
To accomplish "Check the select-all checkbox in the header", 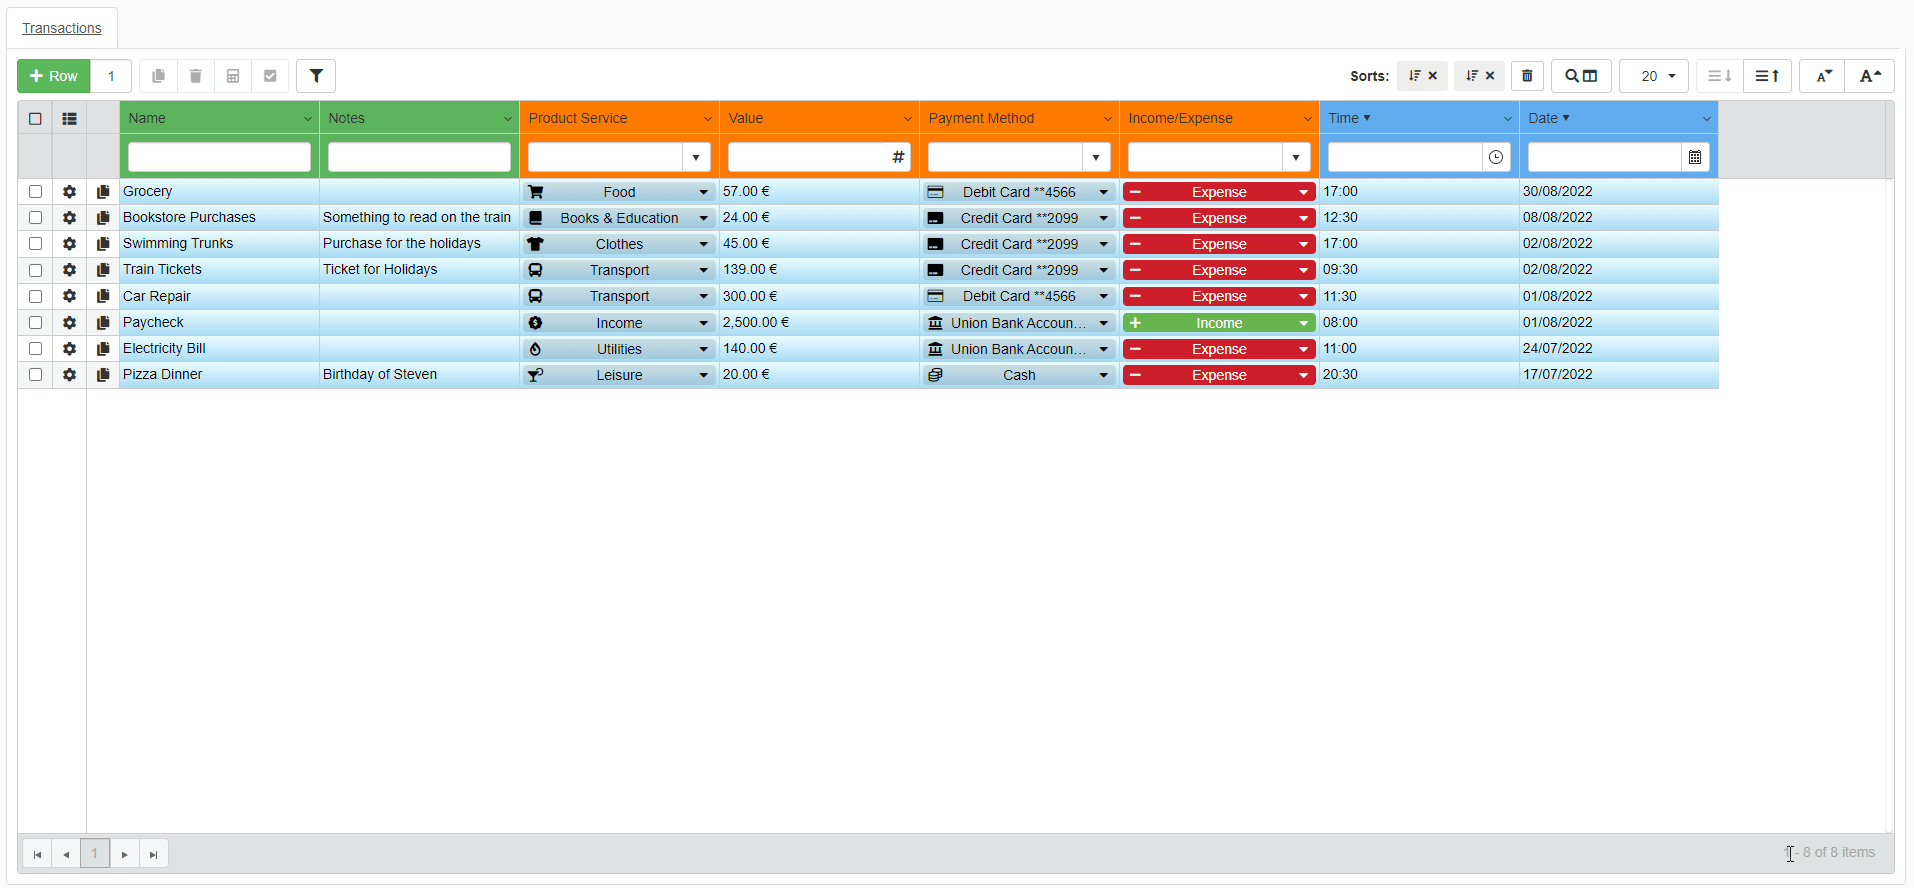I will [35, 118].
